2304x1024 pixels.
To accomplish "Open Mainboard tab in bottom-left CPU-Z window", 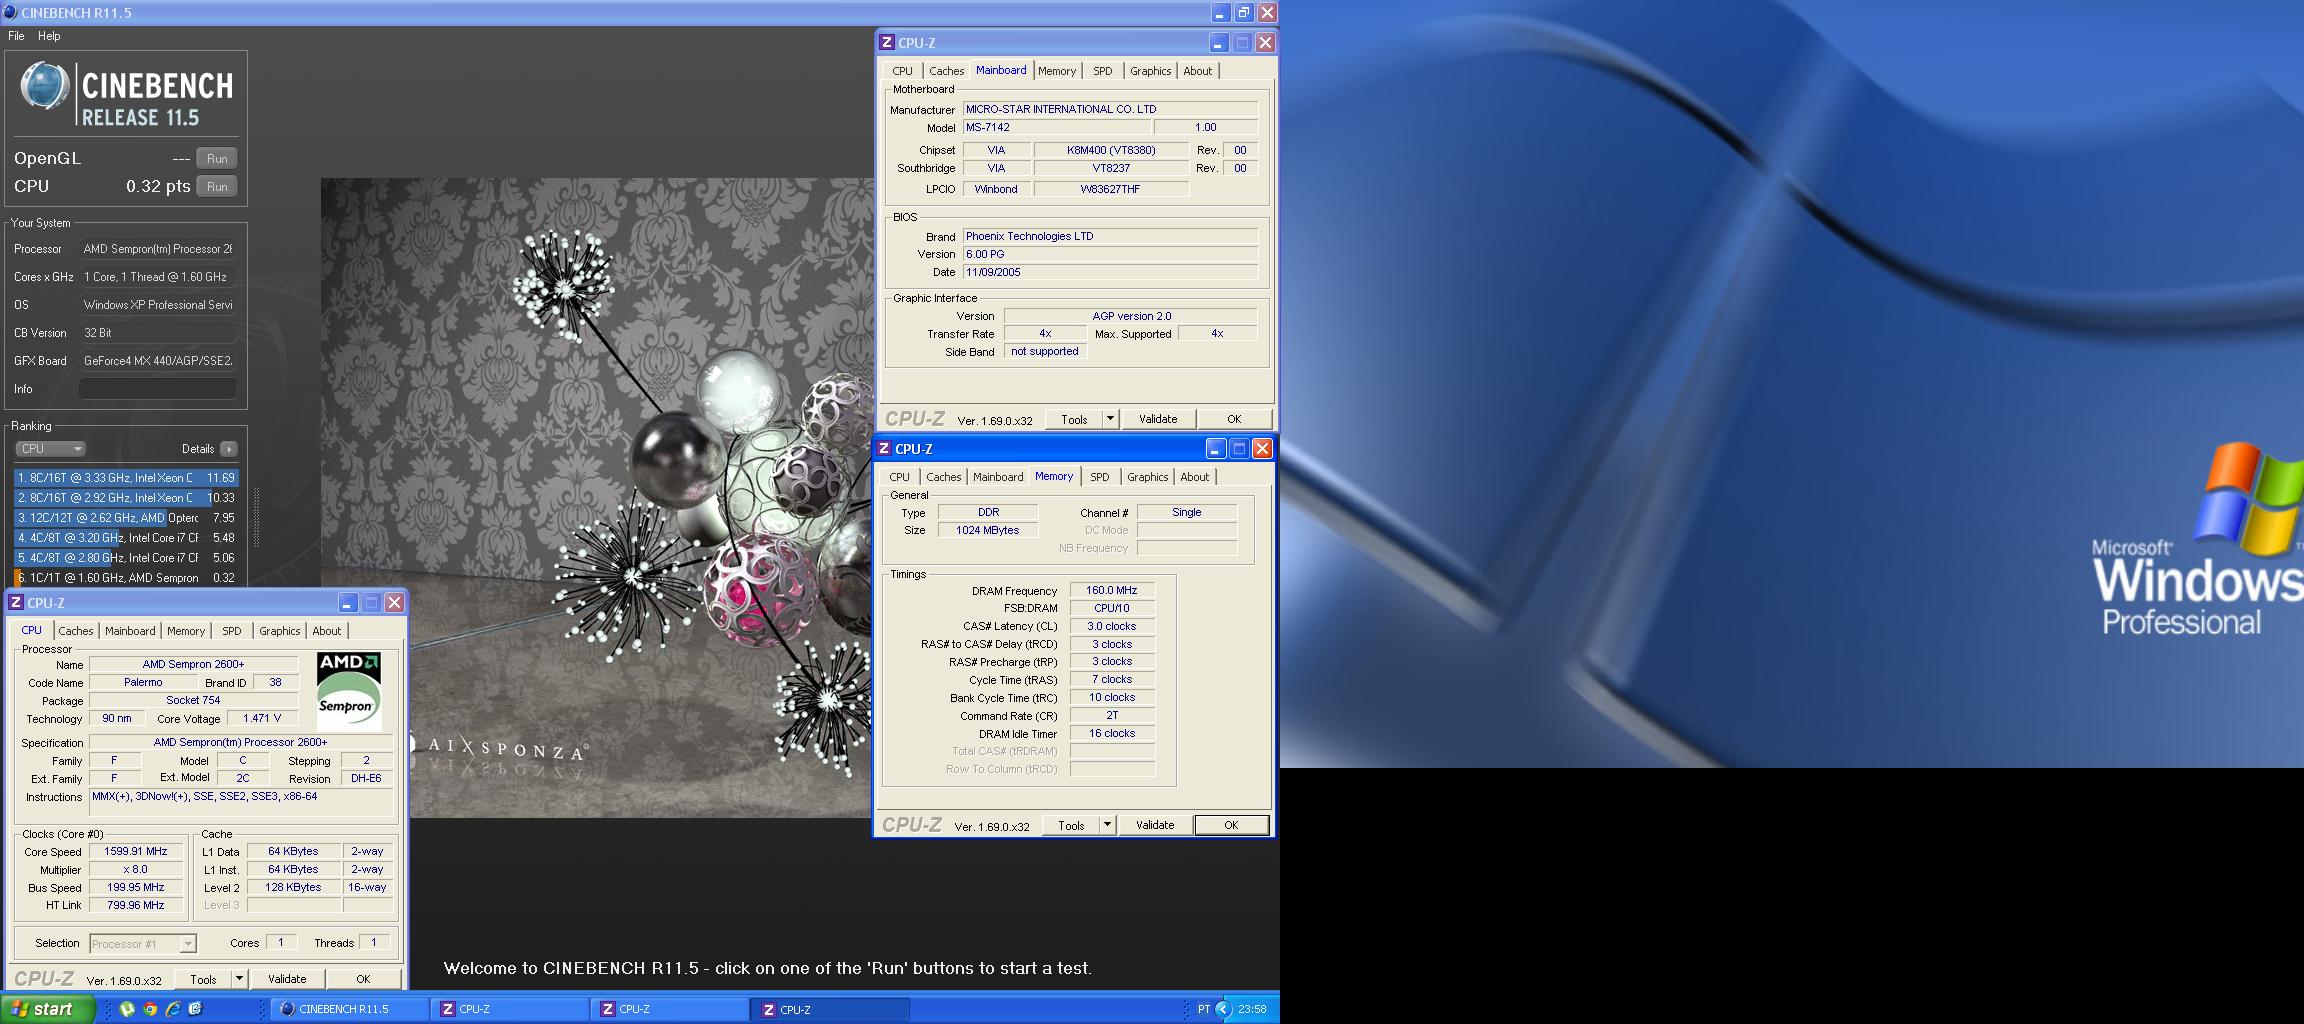I will [x=130, y=631].
